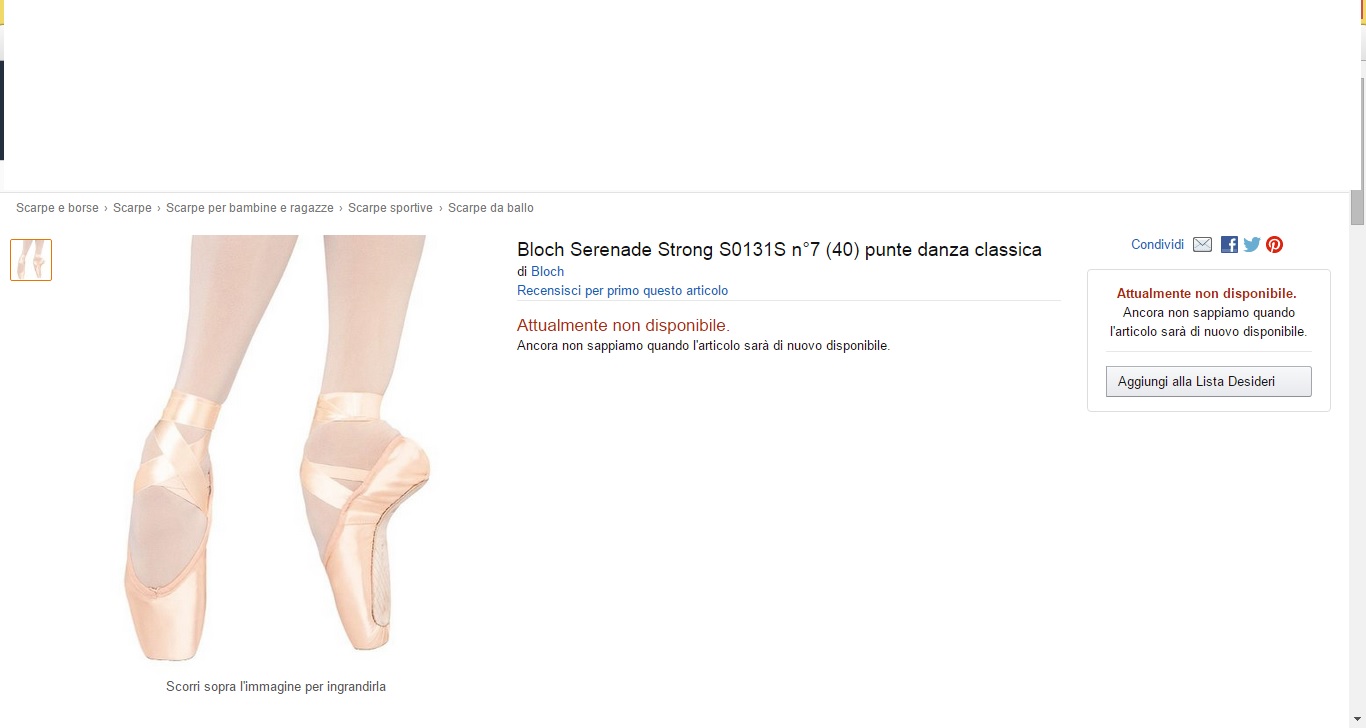This screenshot has height=728, width=1366.
Task: Share this item on Facebook
Action: click(1229, 244)
